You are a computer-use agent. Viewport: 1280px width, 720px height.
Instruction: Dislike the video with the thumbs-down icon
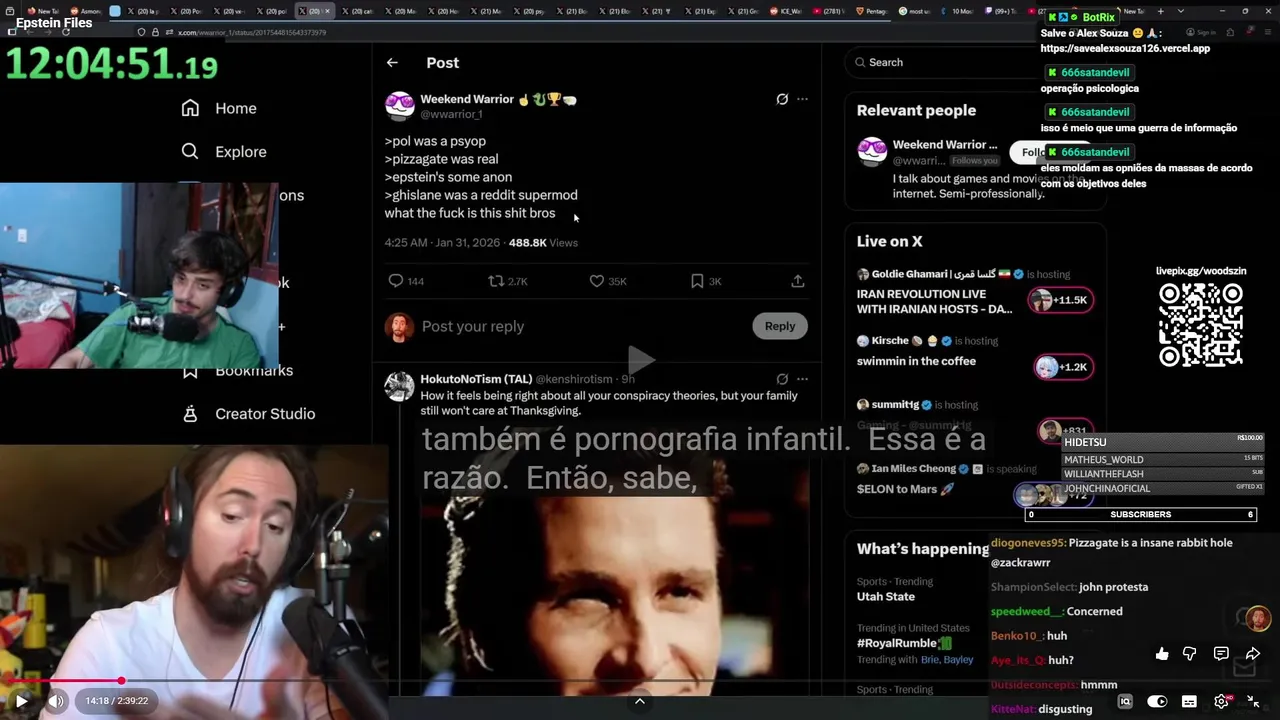tap(1190, 654)
